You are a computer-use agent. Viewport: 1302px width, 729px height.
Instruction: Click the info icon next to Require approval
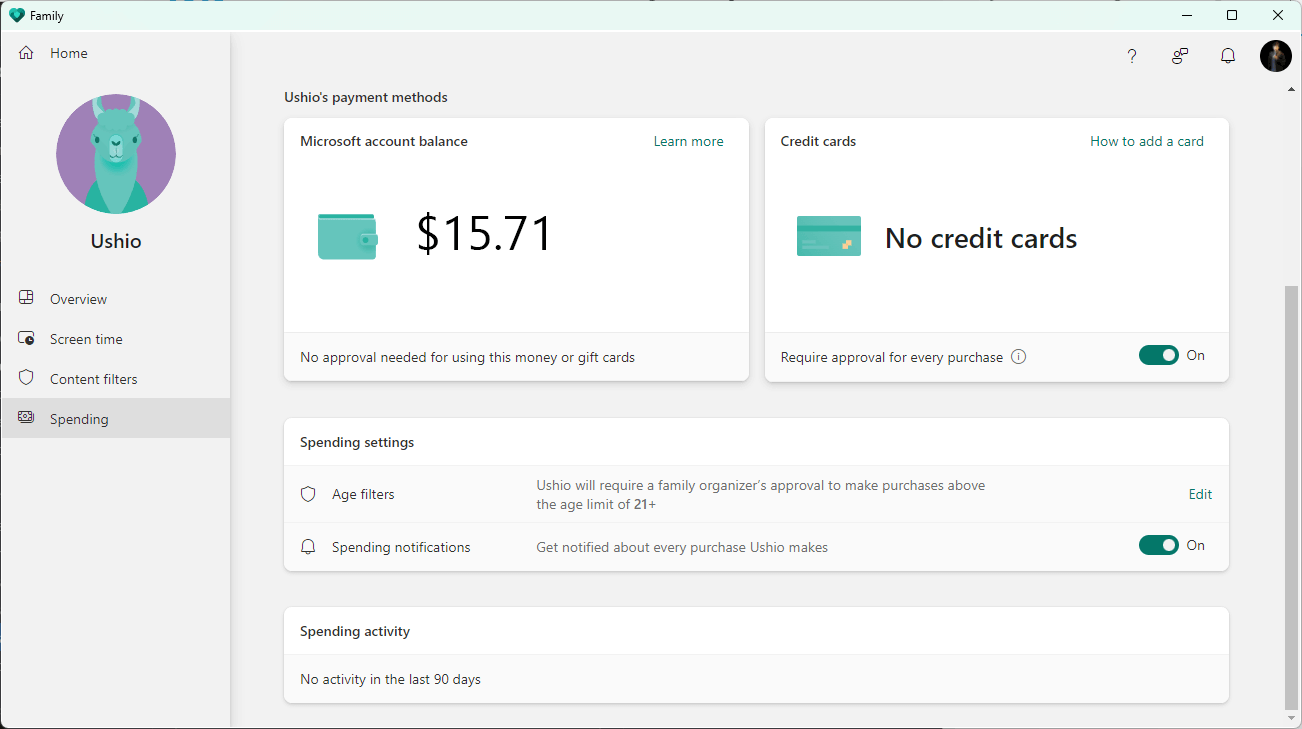coord(1018,357)
